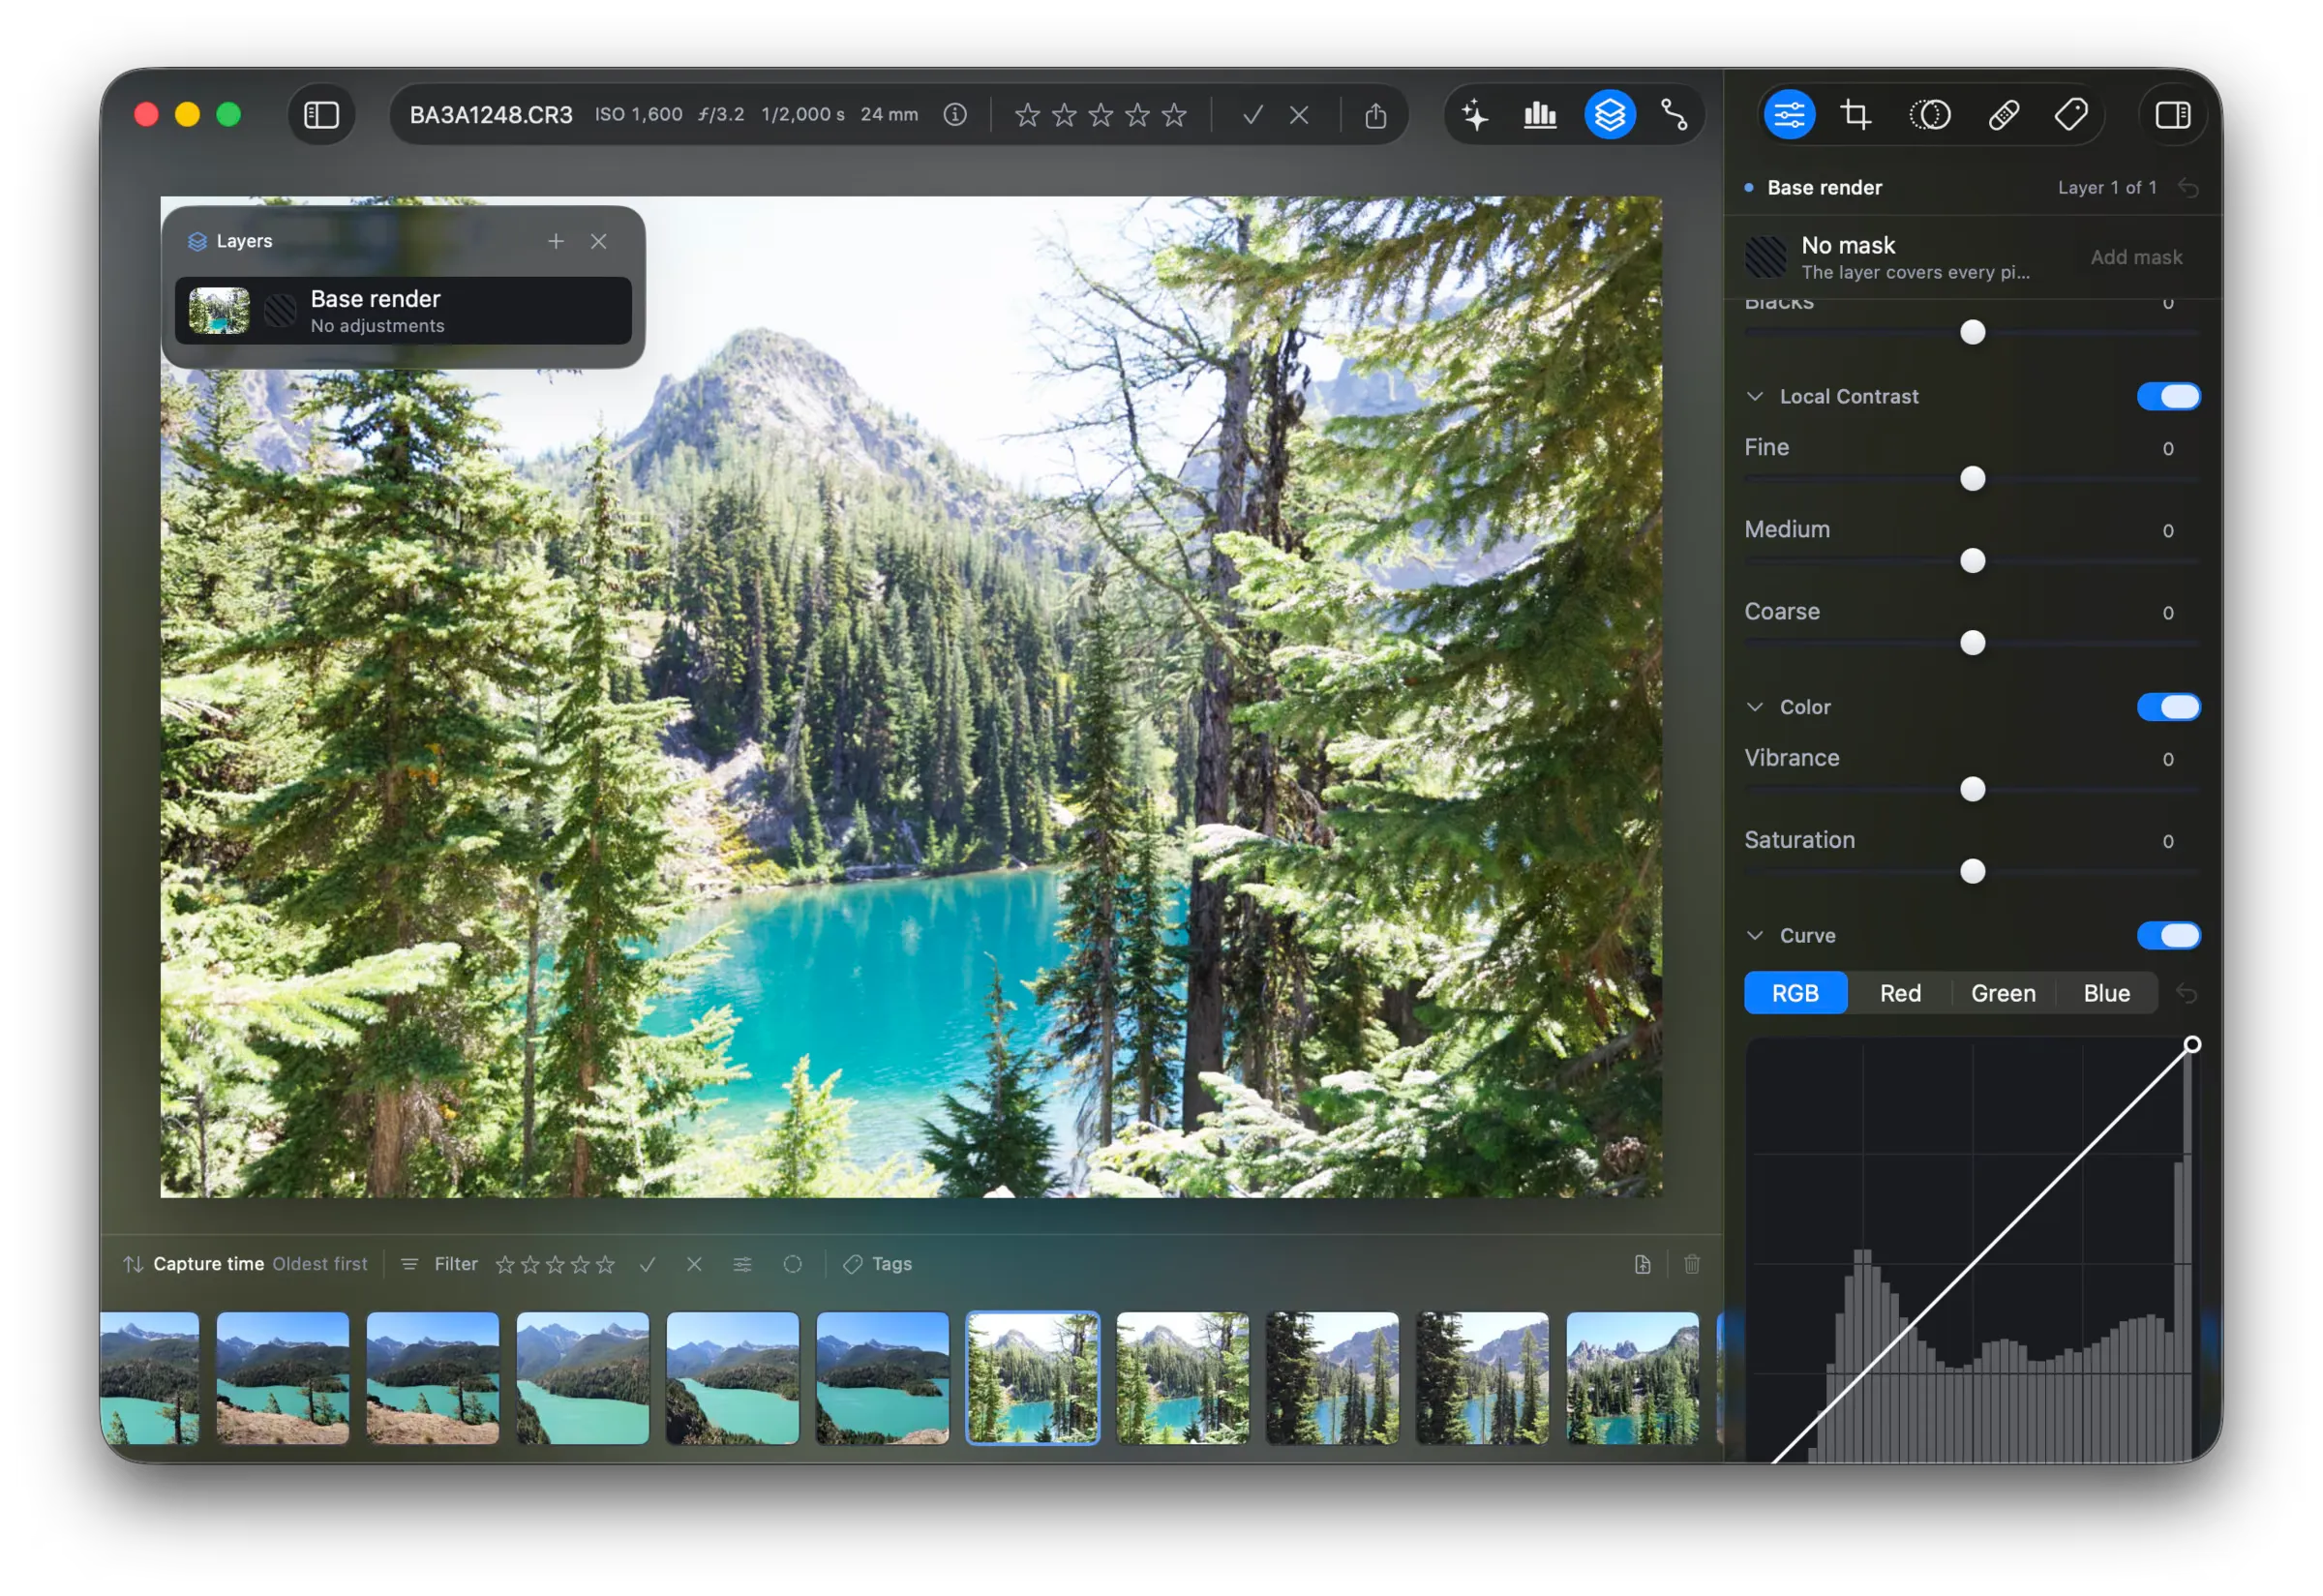Select the Base render layer row

tap(403, 311)
